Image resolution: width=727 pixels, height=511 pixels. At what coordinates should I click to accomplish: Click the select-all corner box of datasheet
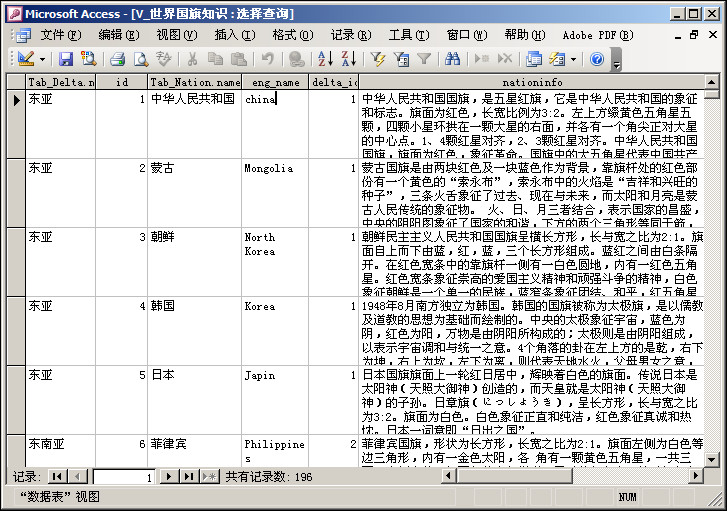coord(16,82)
